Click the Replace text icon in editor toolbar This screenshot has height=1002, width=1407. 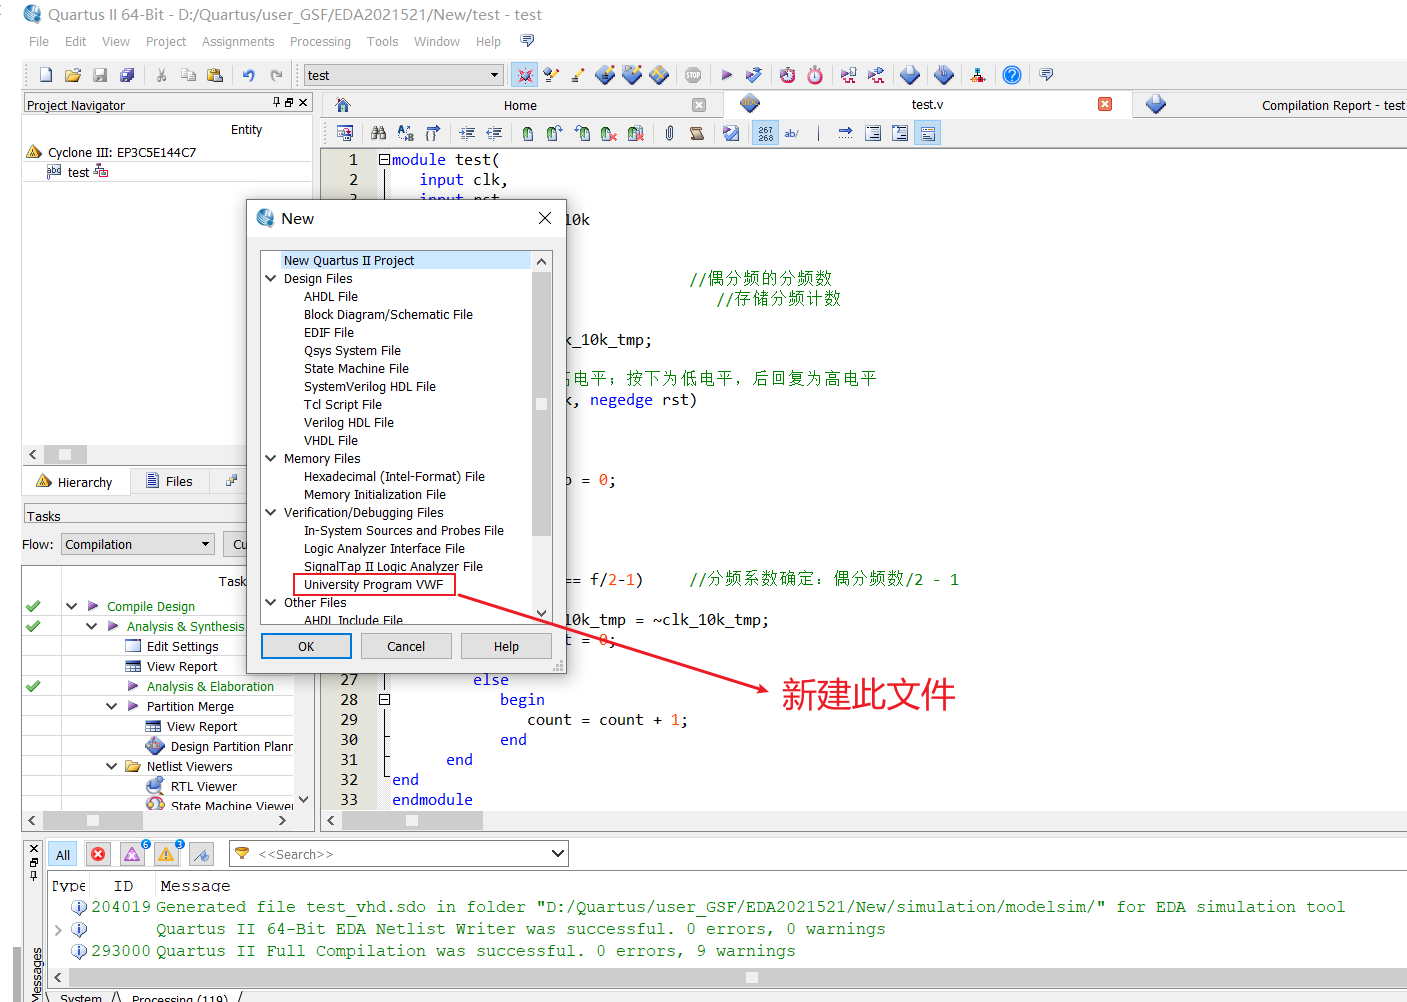click(405, 133)
